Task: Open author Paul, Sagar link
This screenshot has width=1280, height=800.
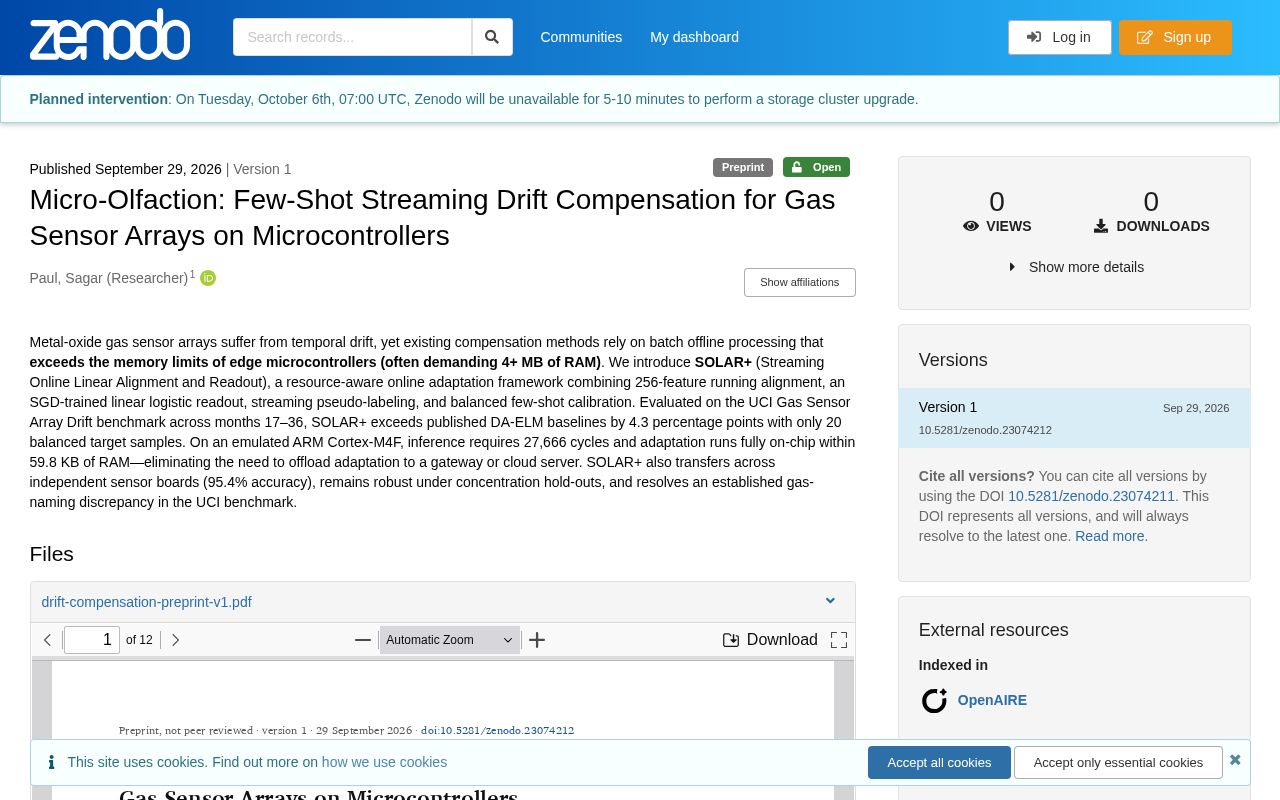Action: [x=109, y=278]
